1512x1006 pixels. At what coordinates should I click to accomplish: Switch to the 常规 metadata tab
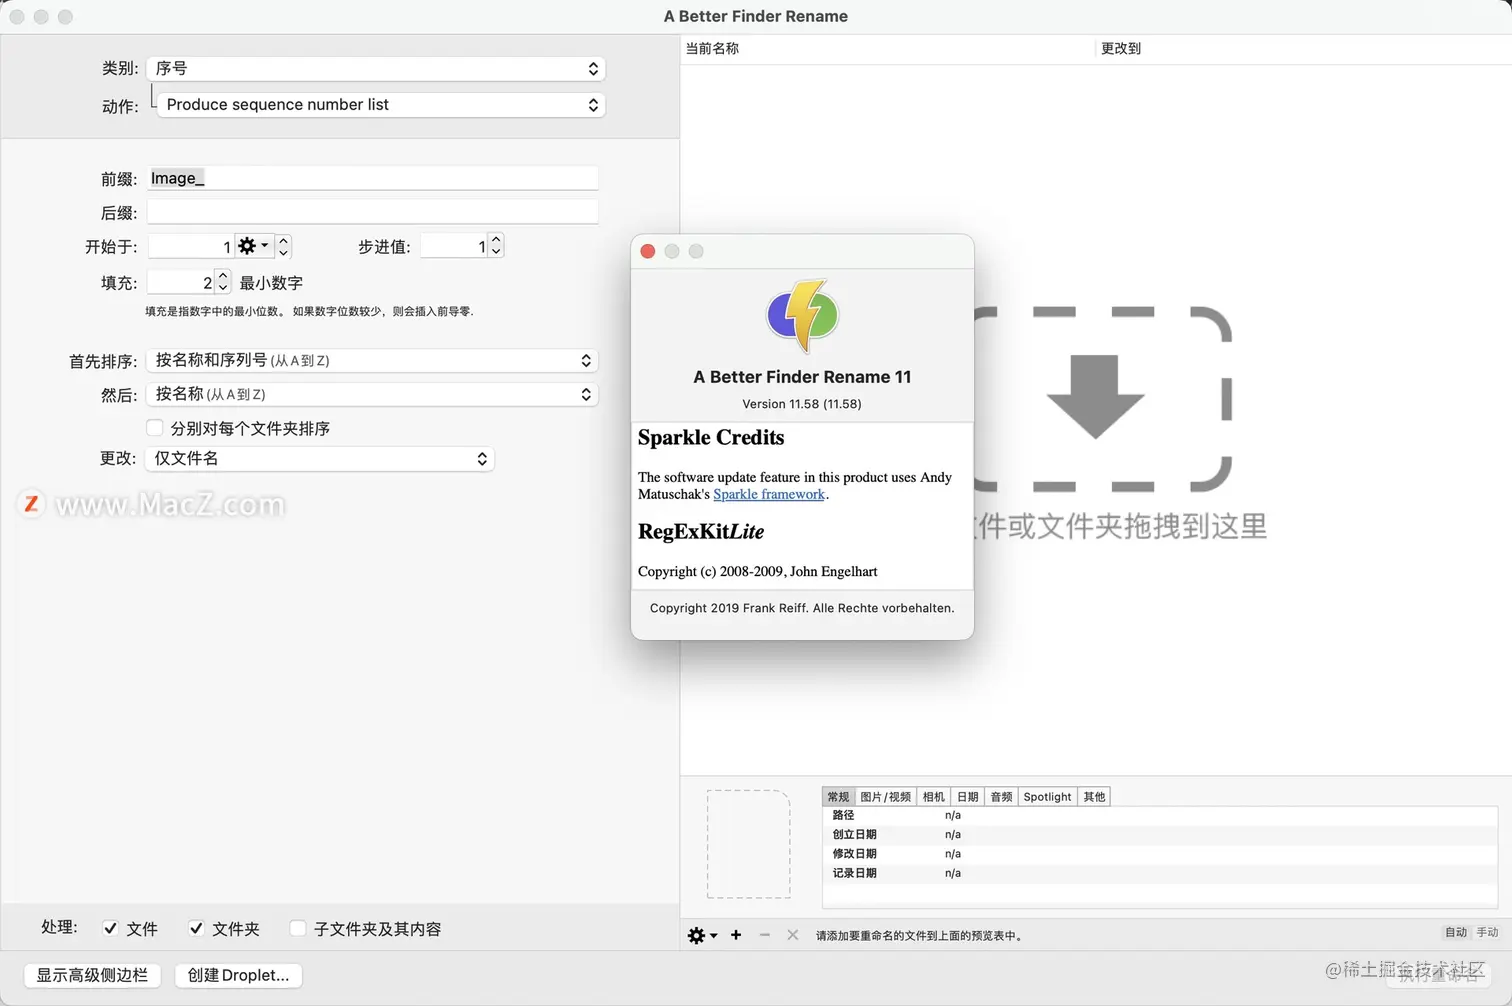838,797
